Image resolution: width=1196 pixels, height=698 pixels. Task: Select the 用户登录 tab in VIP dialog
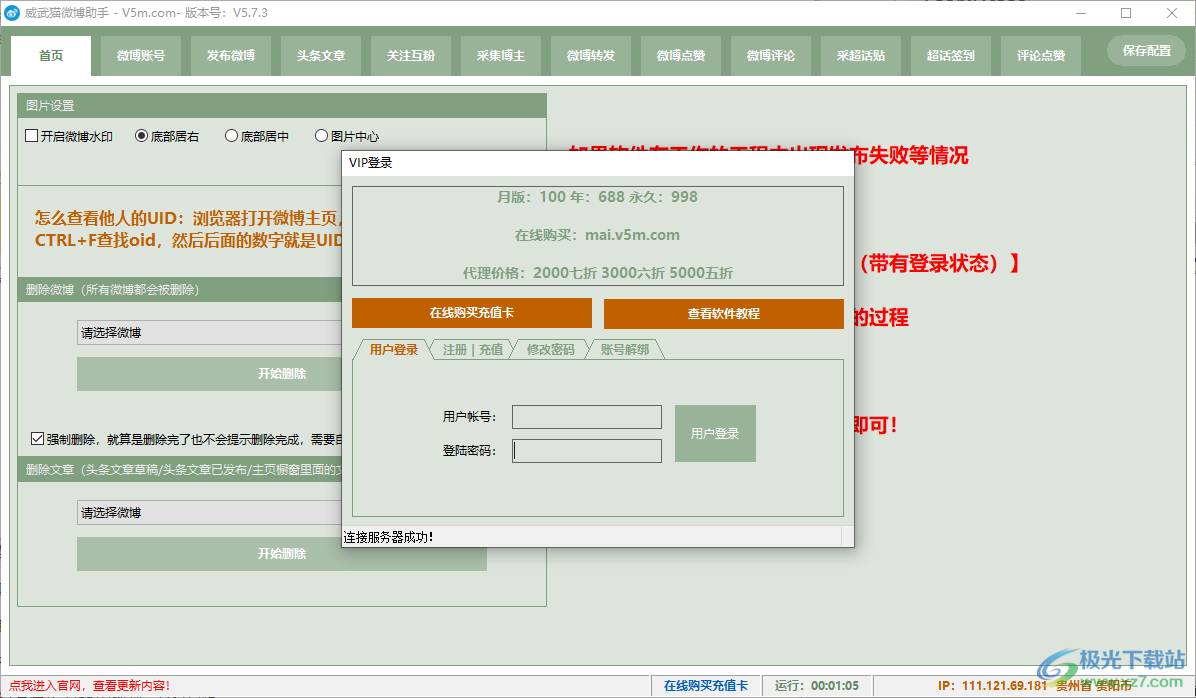[394, 349]
